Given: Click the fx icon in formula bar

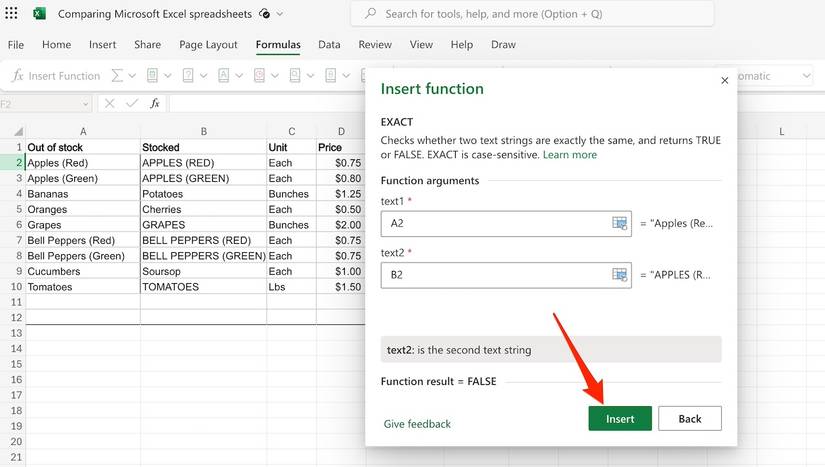Looking at the screenshot, I should coord(155,104).
